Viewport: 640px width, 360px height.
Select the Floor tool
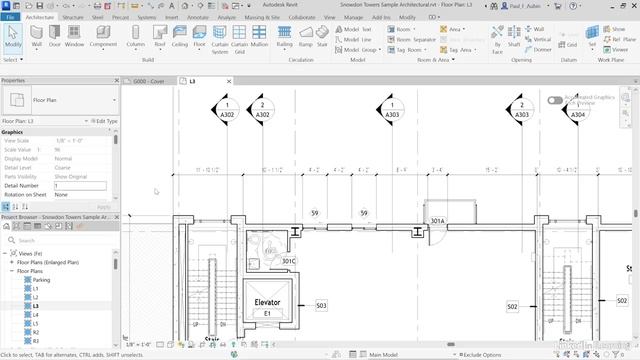pyautogui.click(x=199, y=37)
